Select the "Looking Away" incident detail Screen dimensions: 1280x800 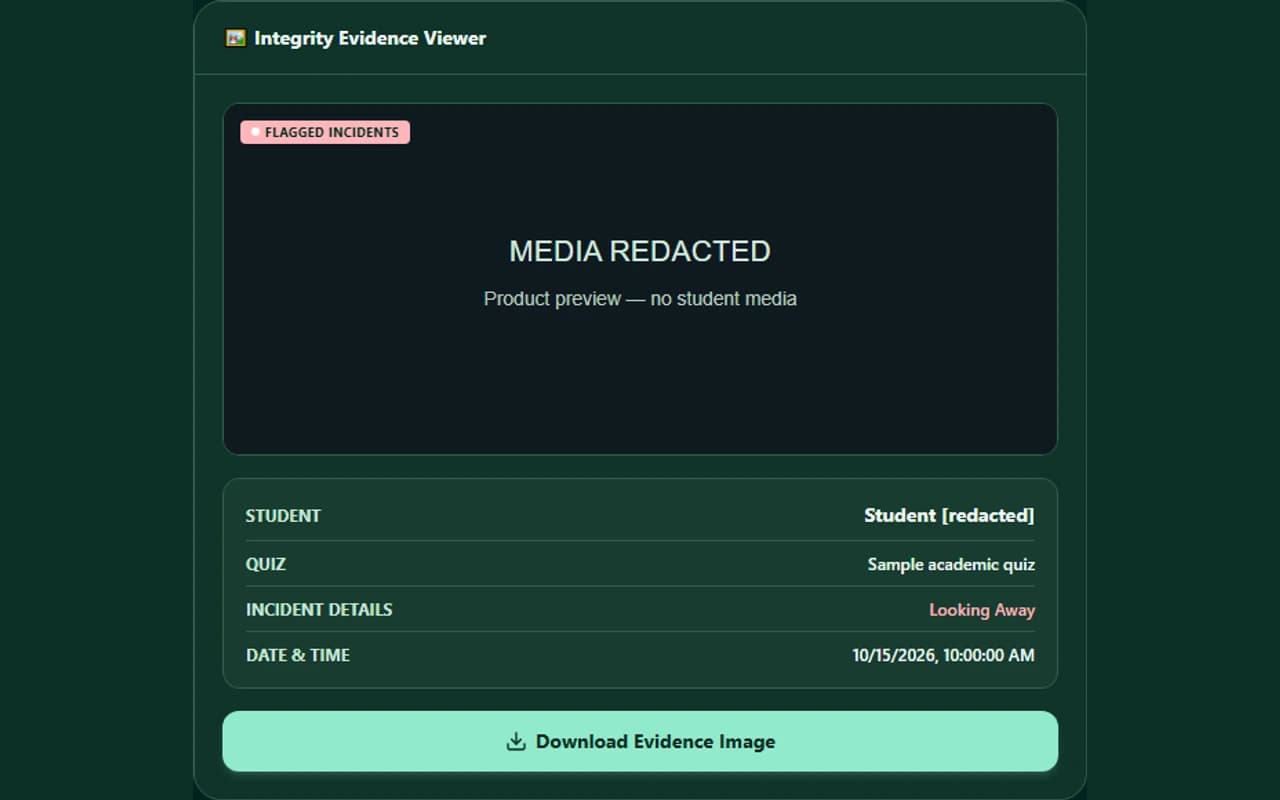(982, 610)
